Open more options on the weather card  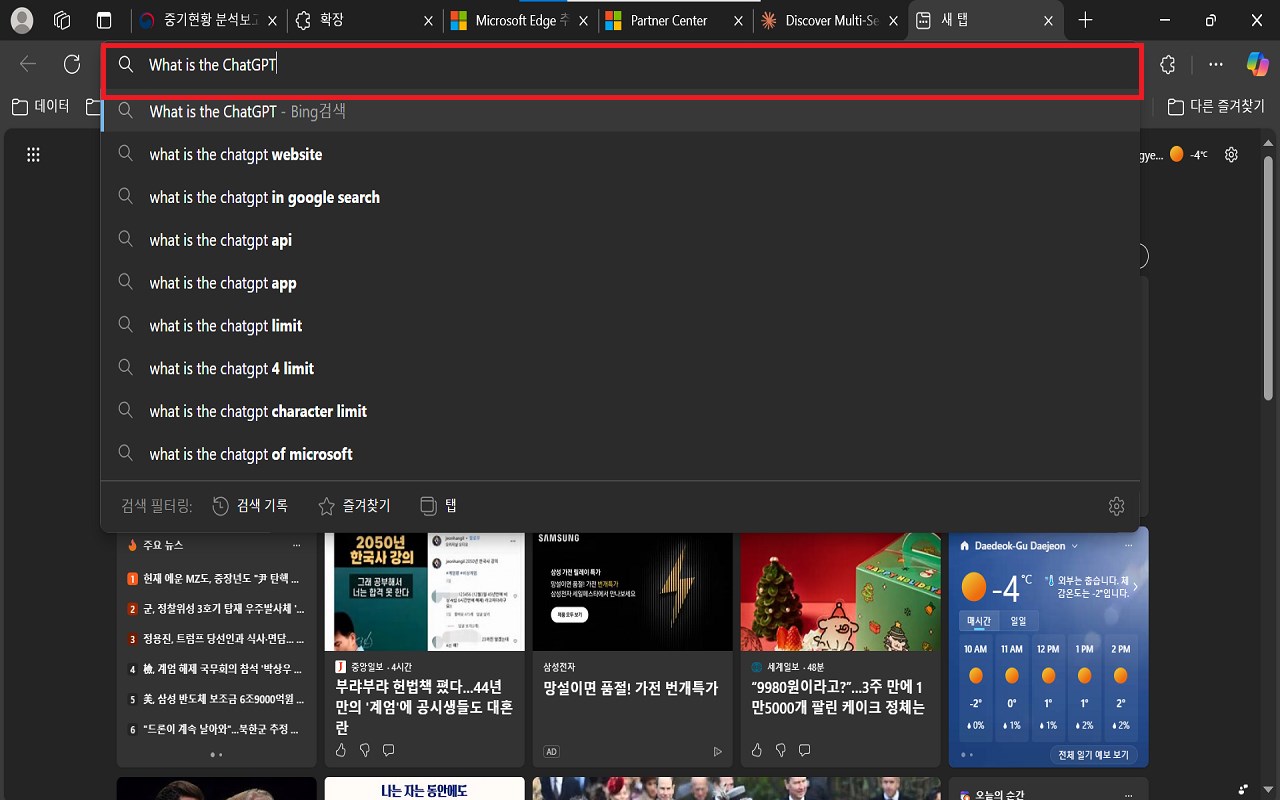point(1128,546)
